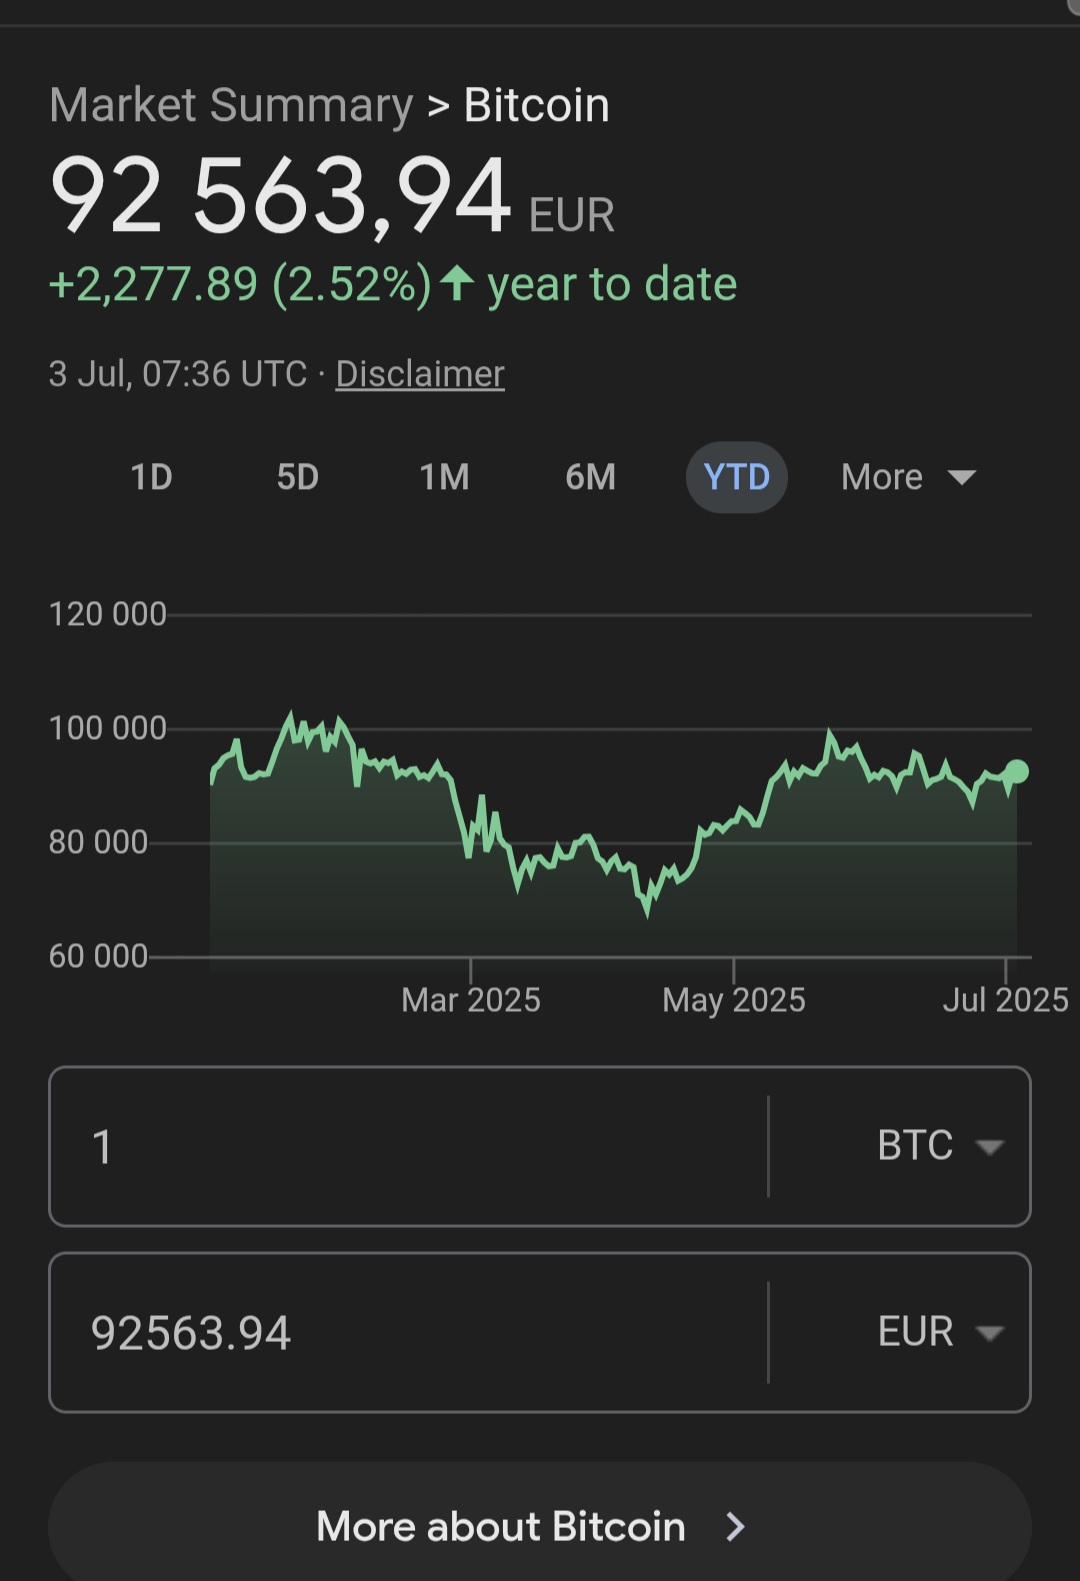Show the 1M price chart
The image size is (1080, 1581).
pos(445,477)
